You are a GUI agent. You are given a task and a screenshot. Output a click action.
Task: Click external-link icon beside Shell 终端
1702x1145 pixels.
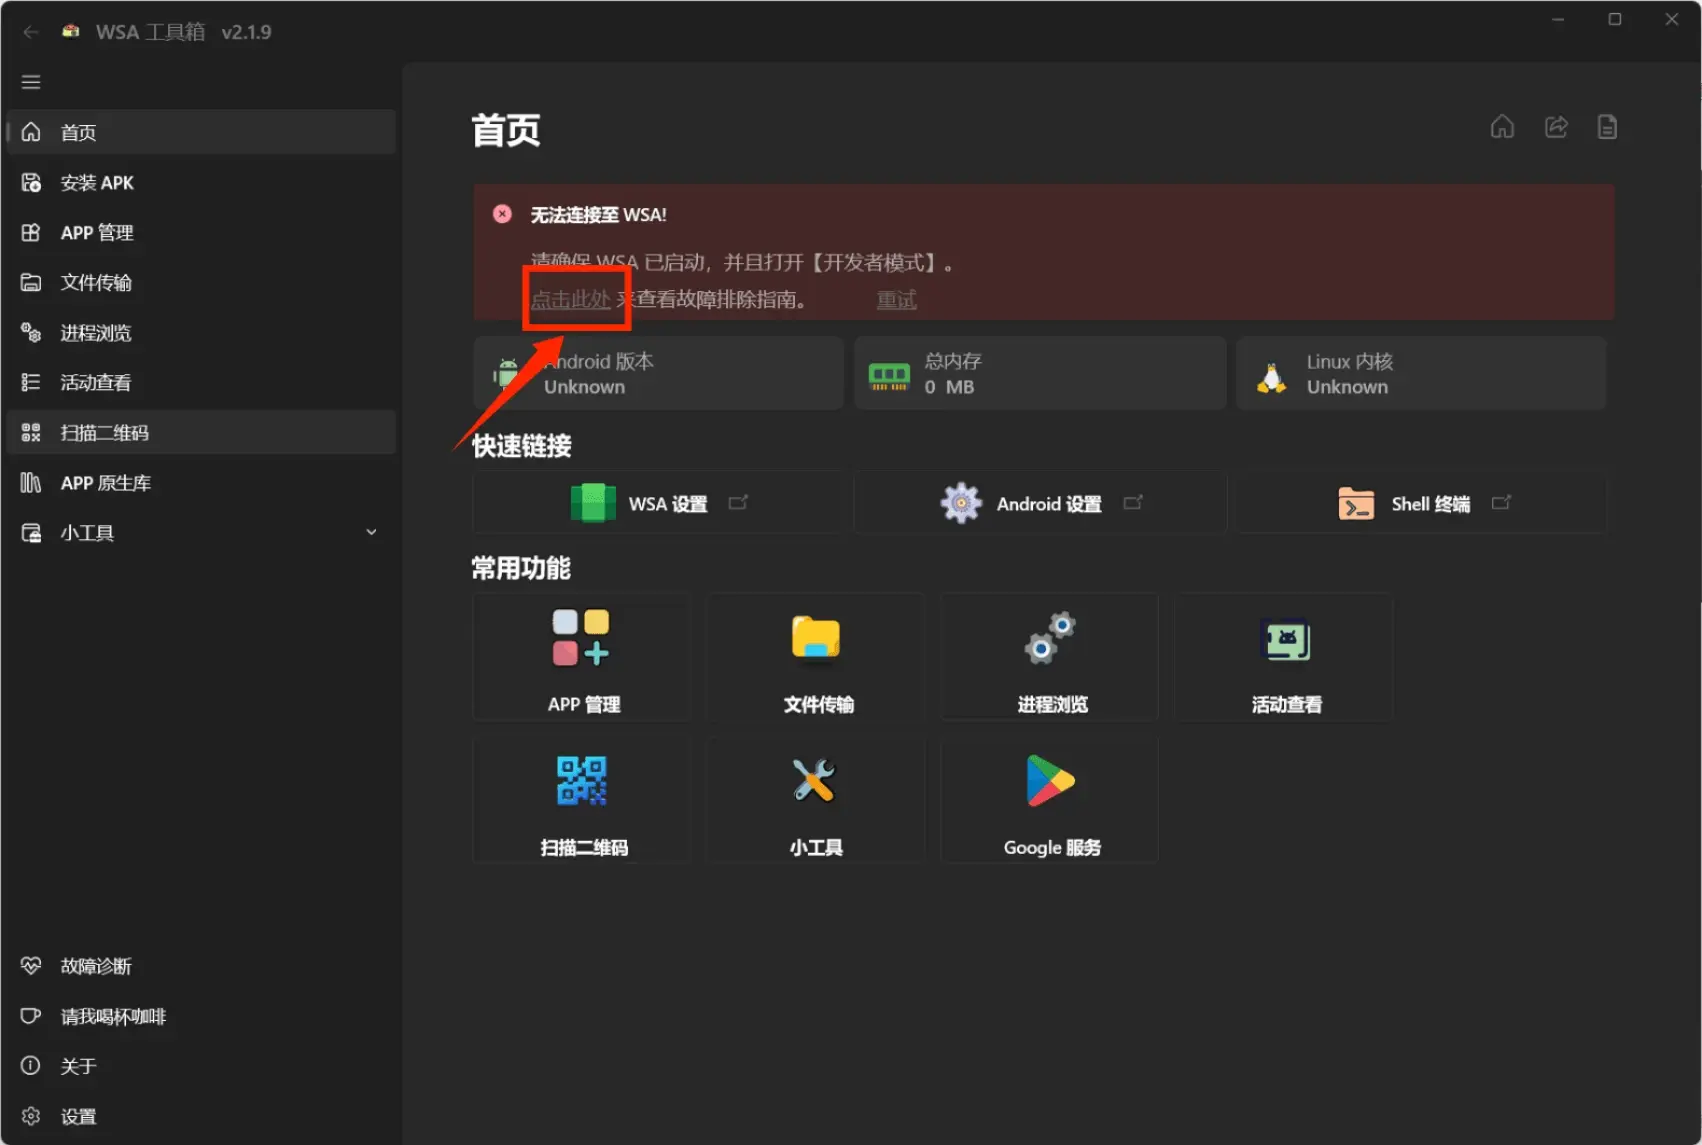click(1501, 502)
